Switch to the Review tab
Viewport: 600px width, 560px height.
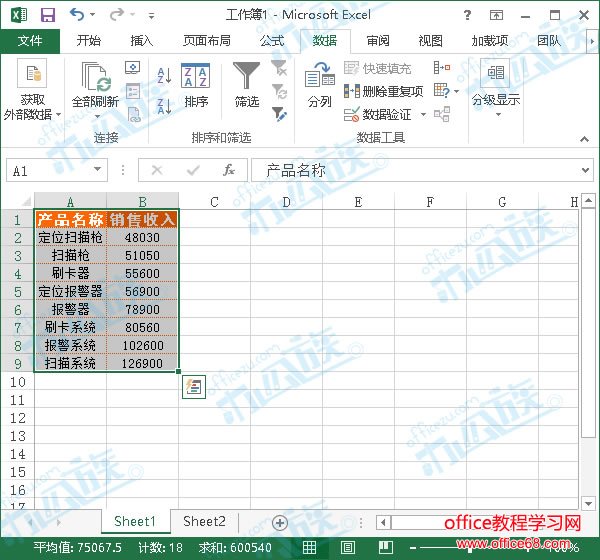coord(378,41)
